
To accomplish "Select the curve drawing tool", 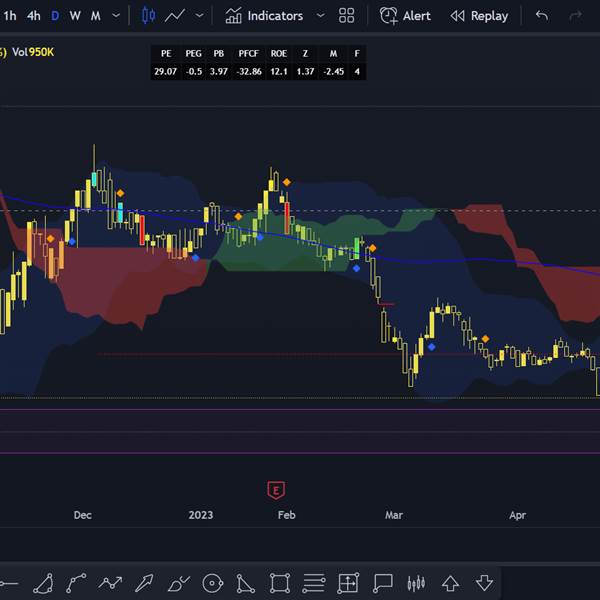I will coord(43,583).
